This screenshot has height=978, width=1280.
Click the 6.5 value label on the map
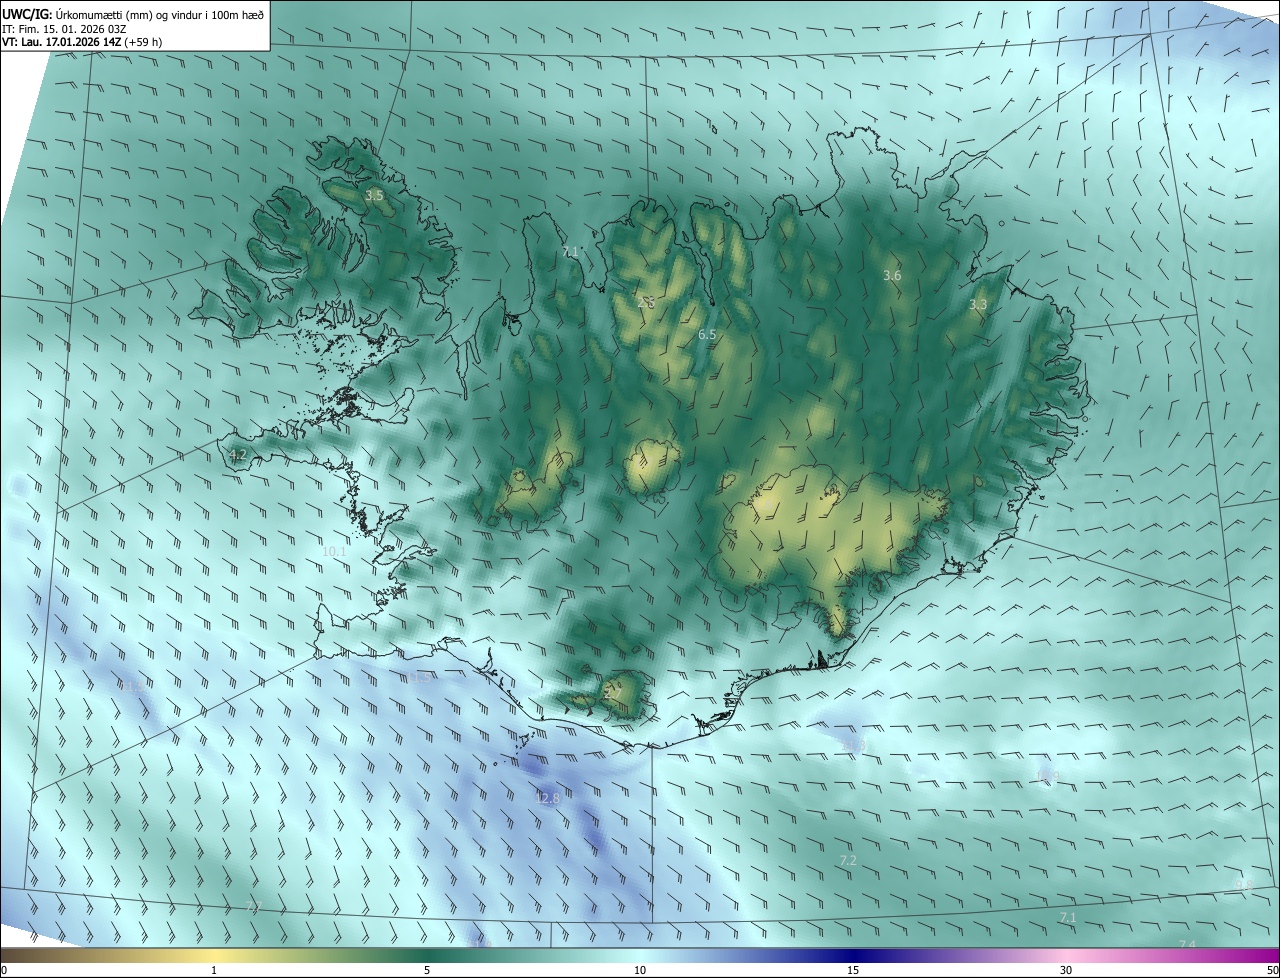pyautogui.click(x=707, y=335)
